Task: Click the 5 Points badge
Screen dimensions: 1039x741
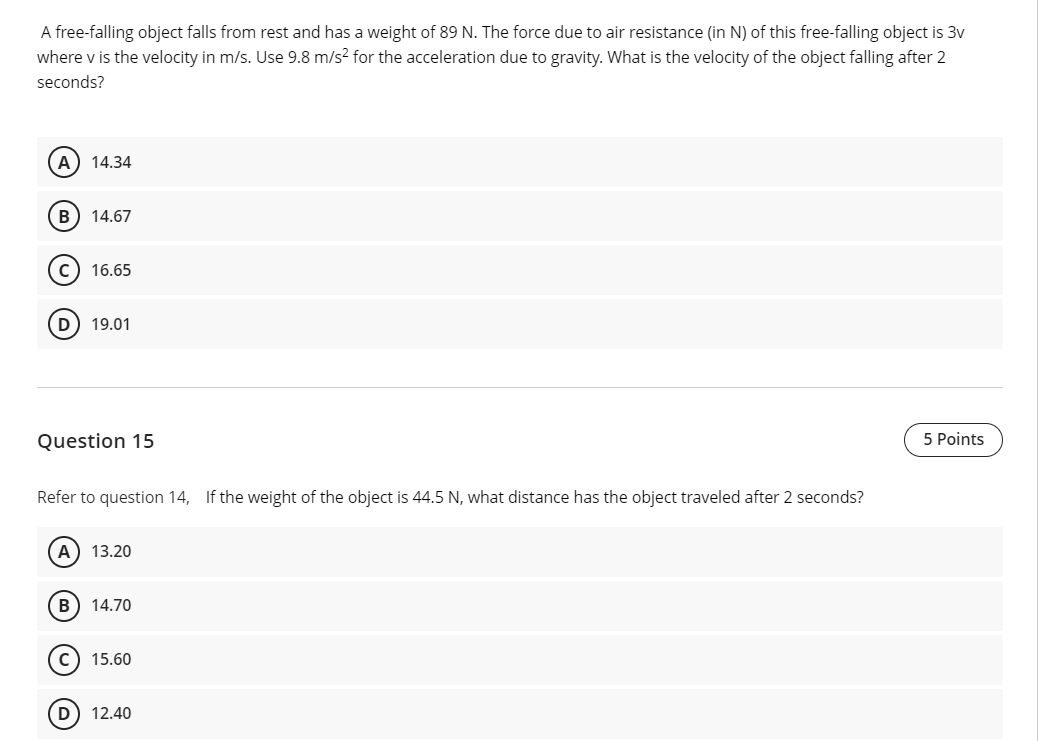Action: [x=953, y=439]
